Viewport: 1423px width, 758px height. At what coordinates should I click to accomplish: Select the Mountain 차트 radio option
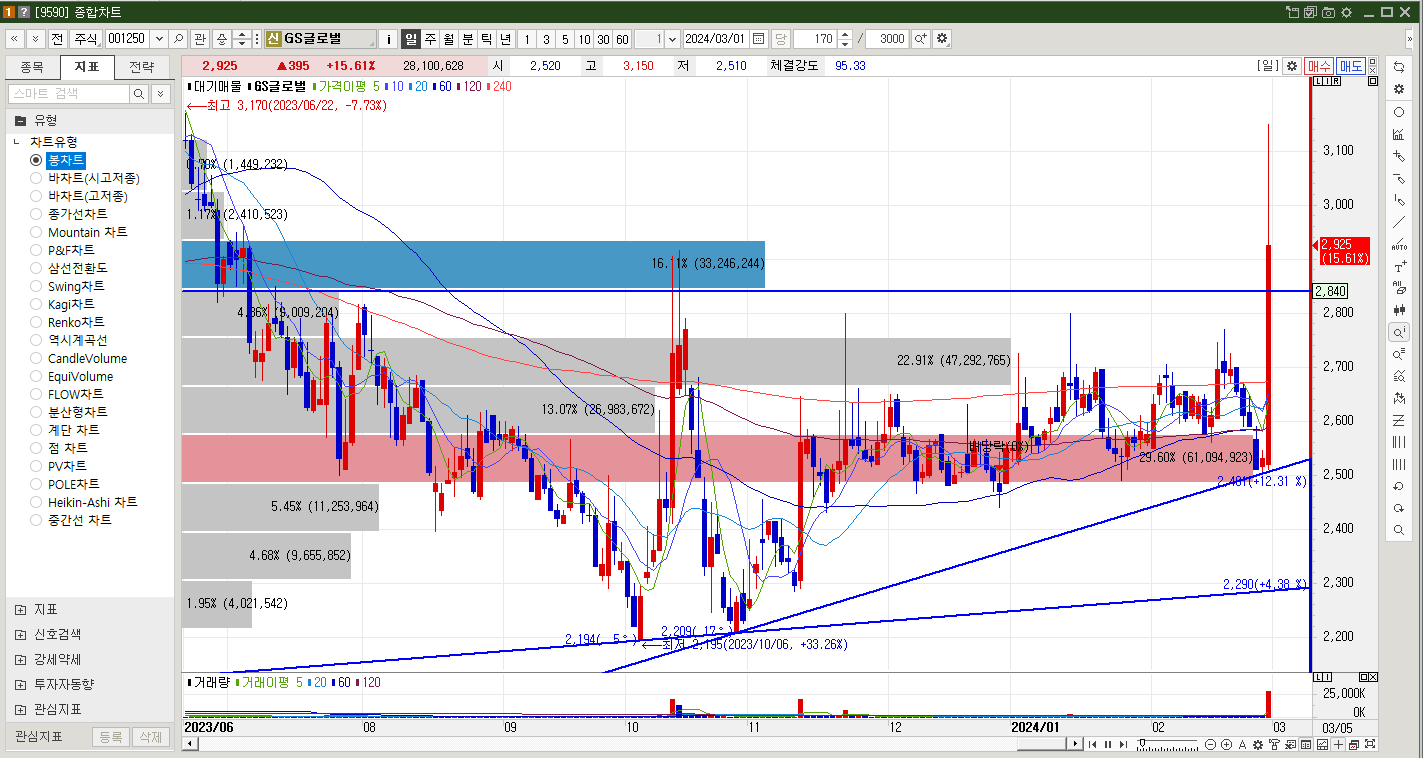click(36, 232)
